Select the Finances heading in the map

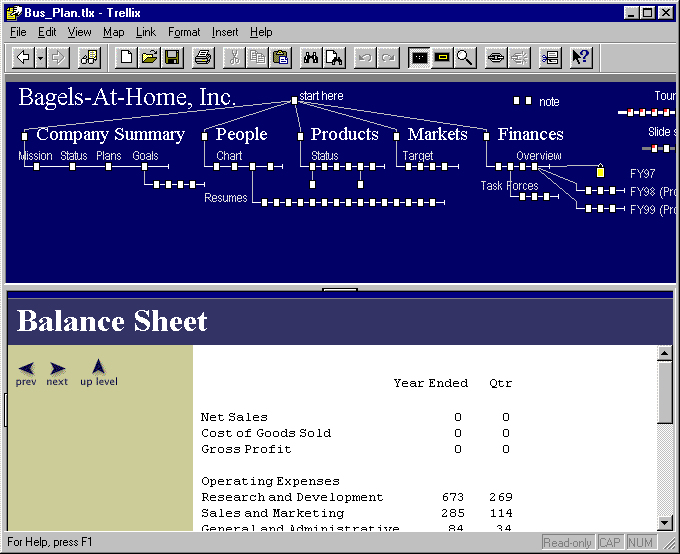[530, 134]
